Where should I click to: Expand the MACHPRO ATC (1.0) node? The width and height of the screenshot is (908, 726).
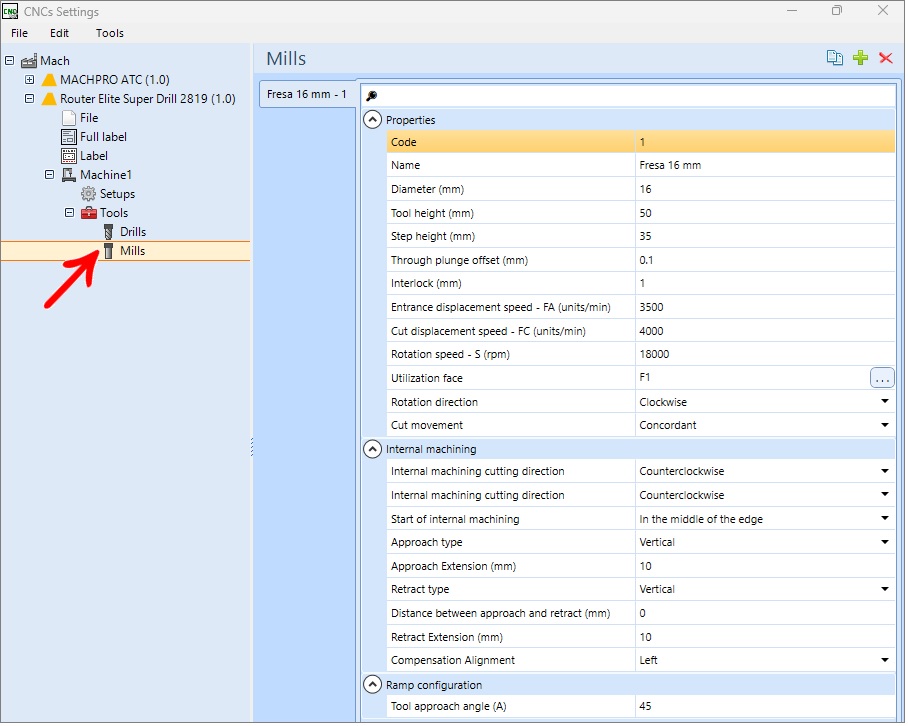coord(30,79)
